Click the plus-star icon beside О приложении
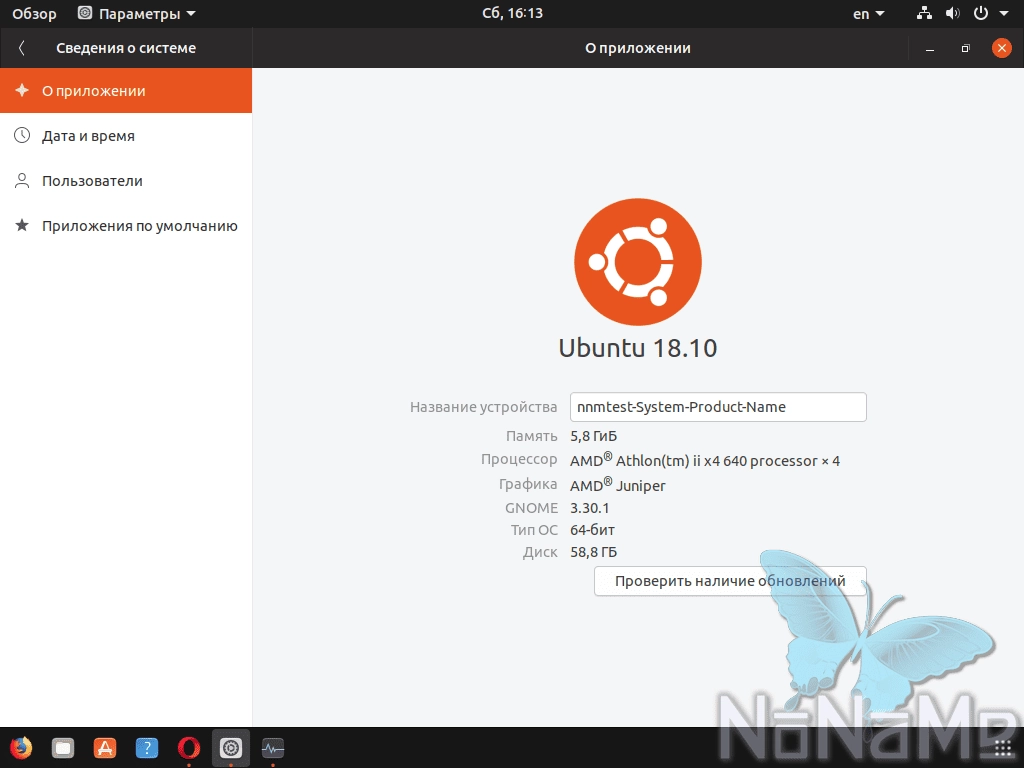This screenshot has height=768, width=1024. (22, 90)
